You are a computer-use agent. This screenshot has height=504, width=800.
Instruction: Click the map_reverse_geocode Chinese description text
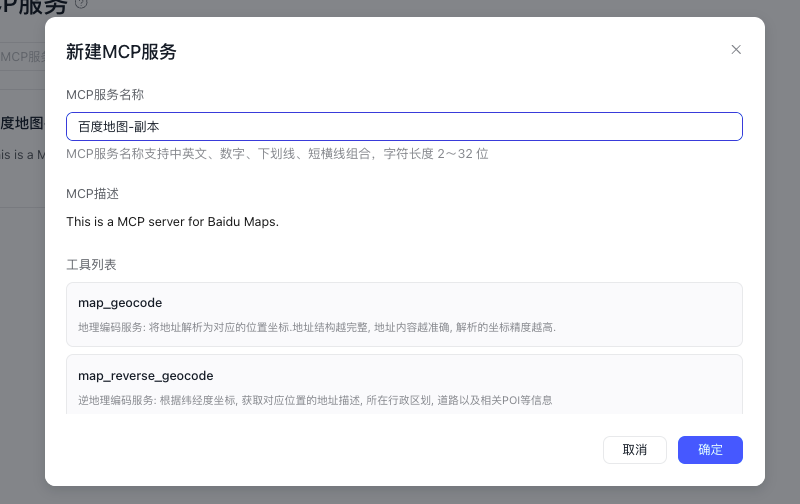click(315, 400)
